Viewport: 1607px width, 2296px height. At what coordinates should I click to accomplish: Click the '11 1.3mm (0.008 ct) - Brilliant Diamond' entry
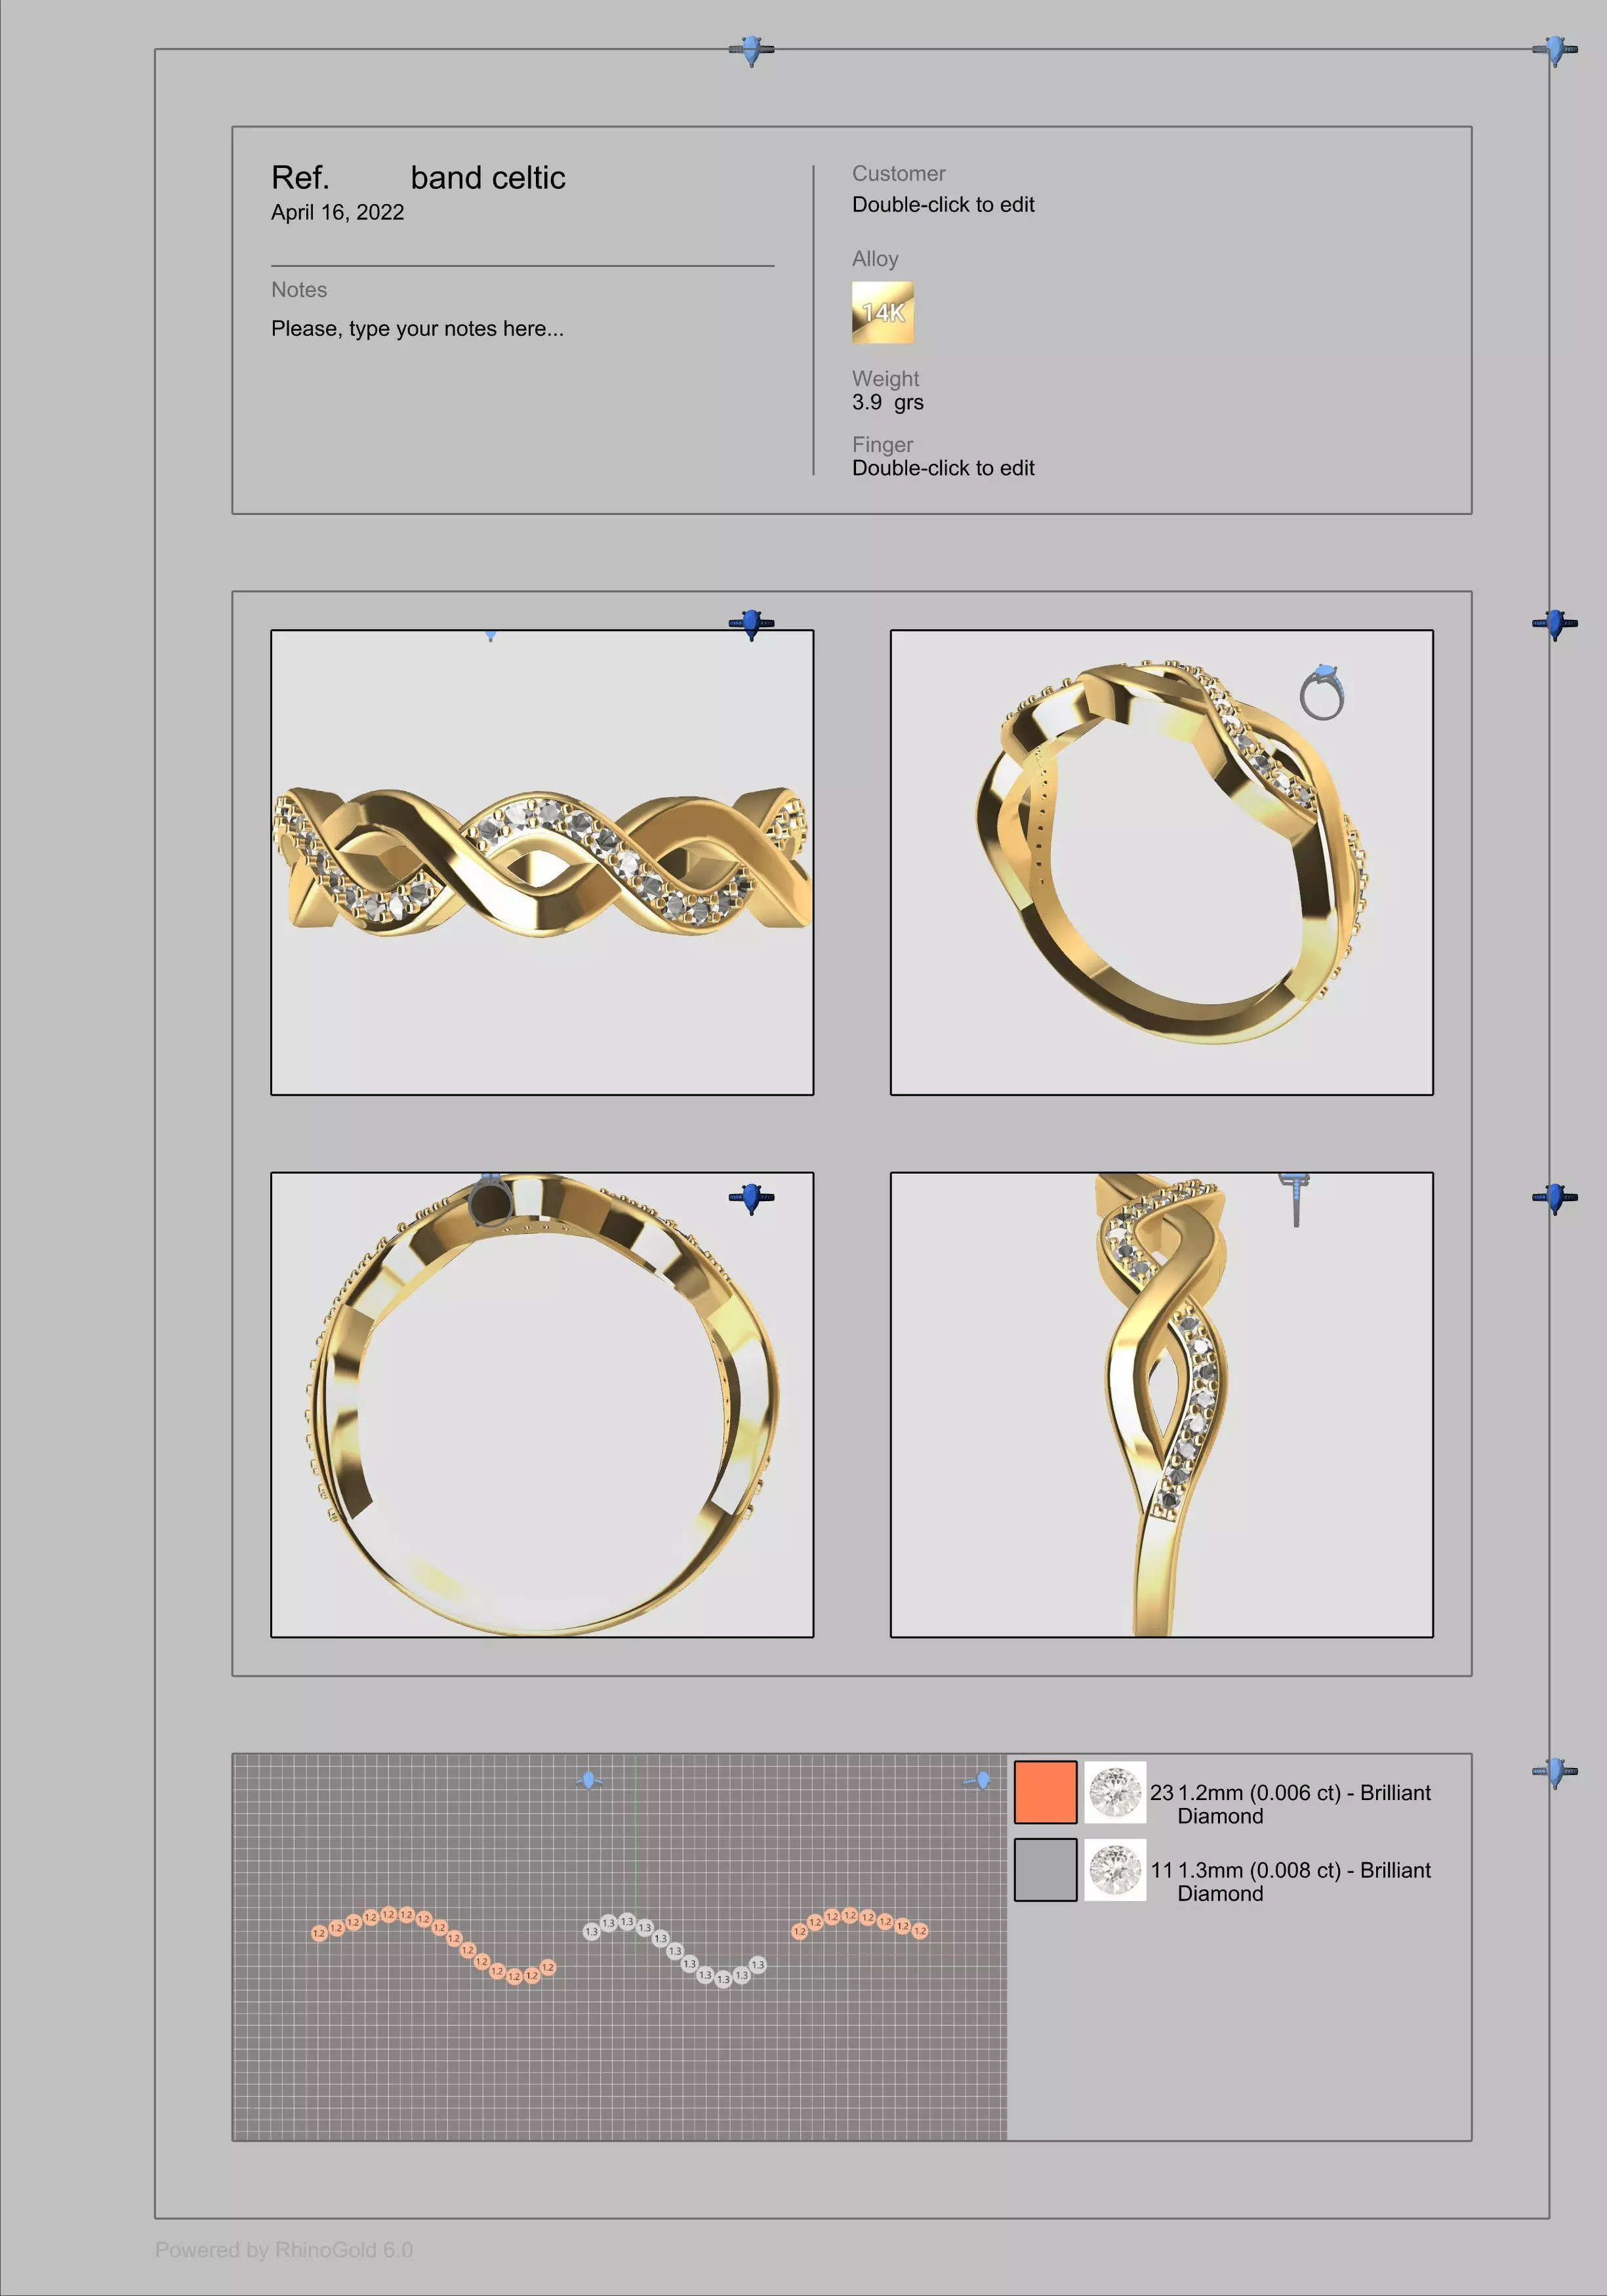[x=1290, y=1882]
